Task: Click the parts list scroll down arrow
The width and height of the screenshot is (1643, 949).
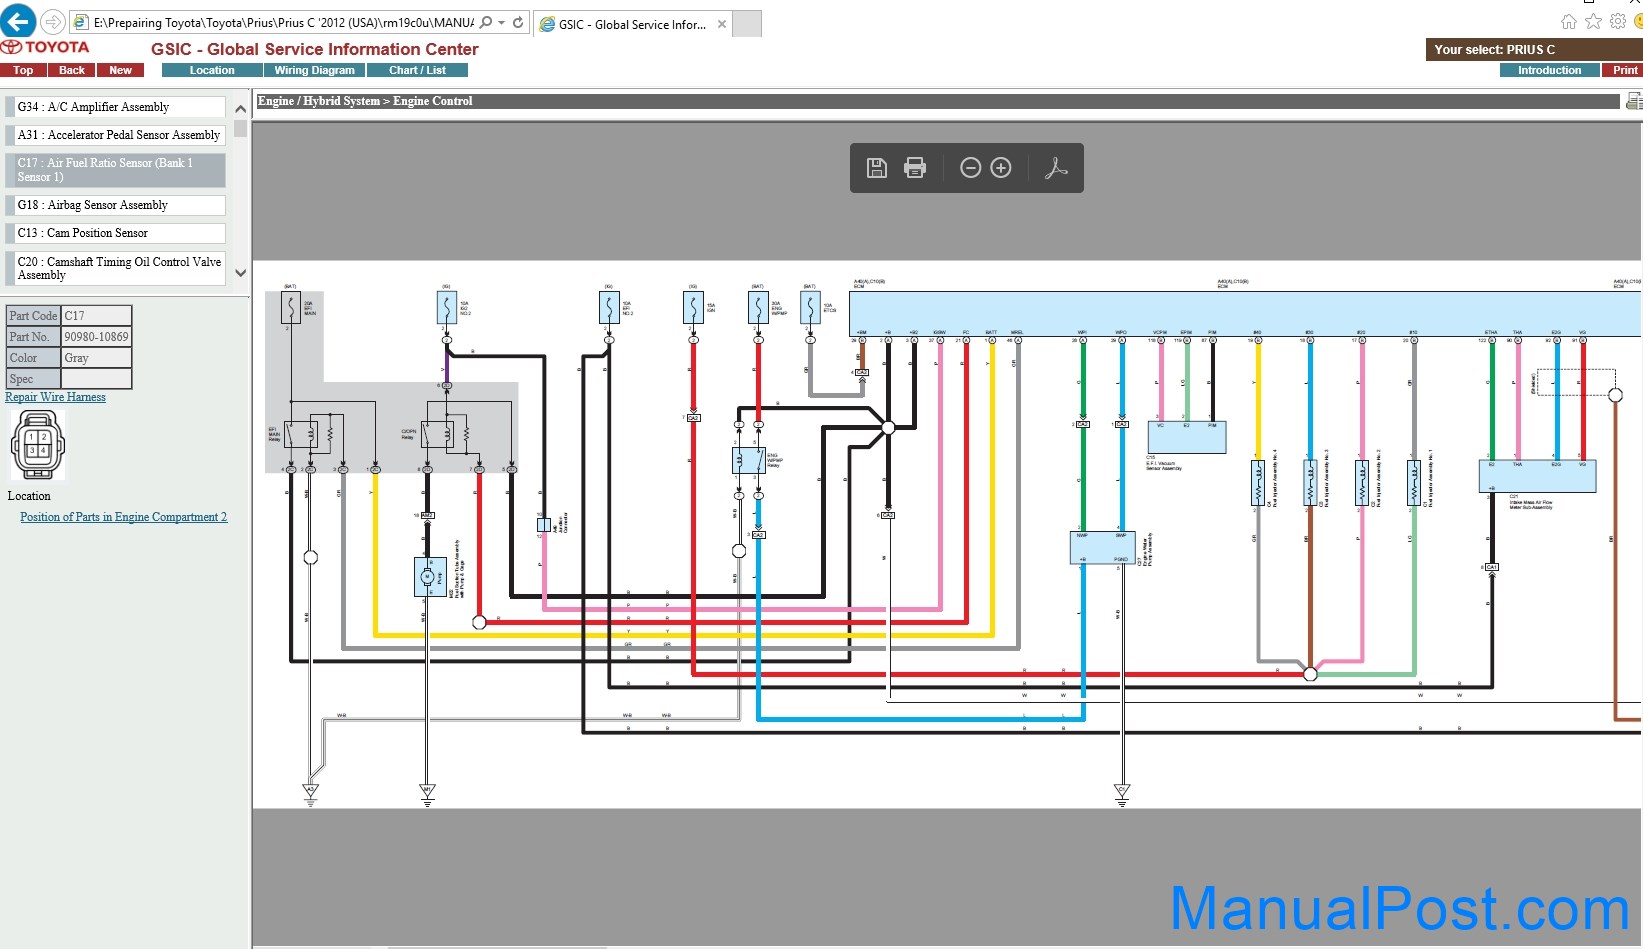Action: [240, 272]
